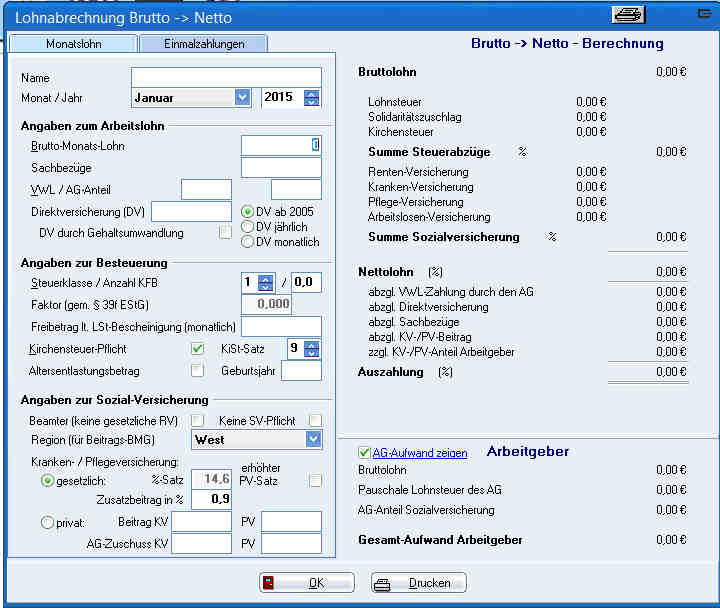Click the Drucken button

418,583
